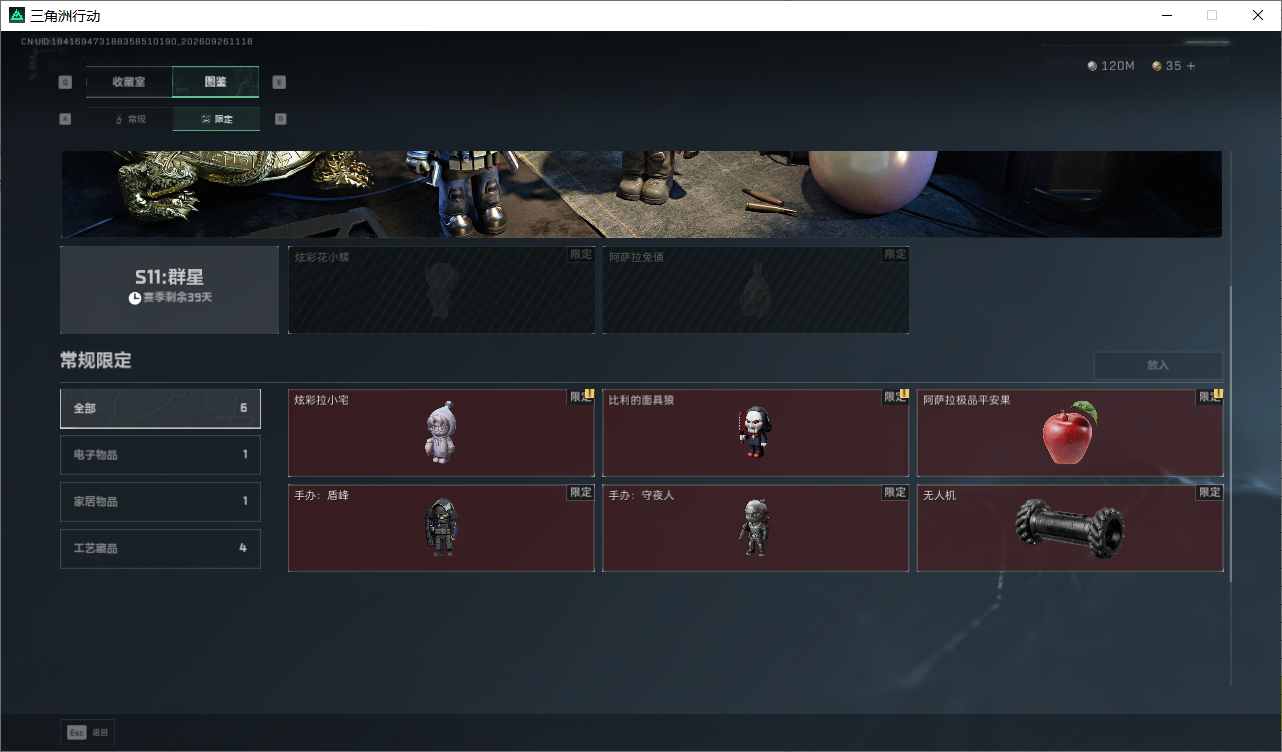Select the 手办：守夜人 figure card

click(756, 528)
